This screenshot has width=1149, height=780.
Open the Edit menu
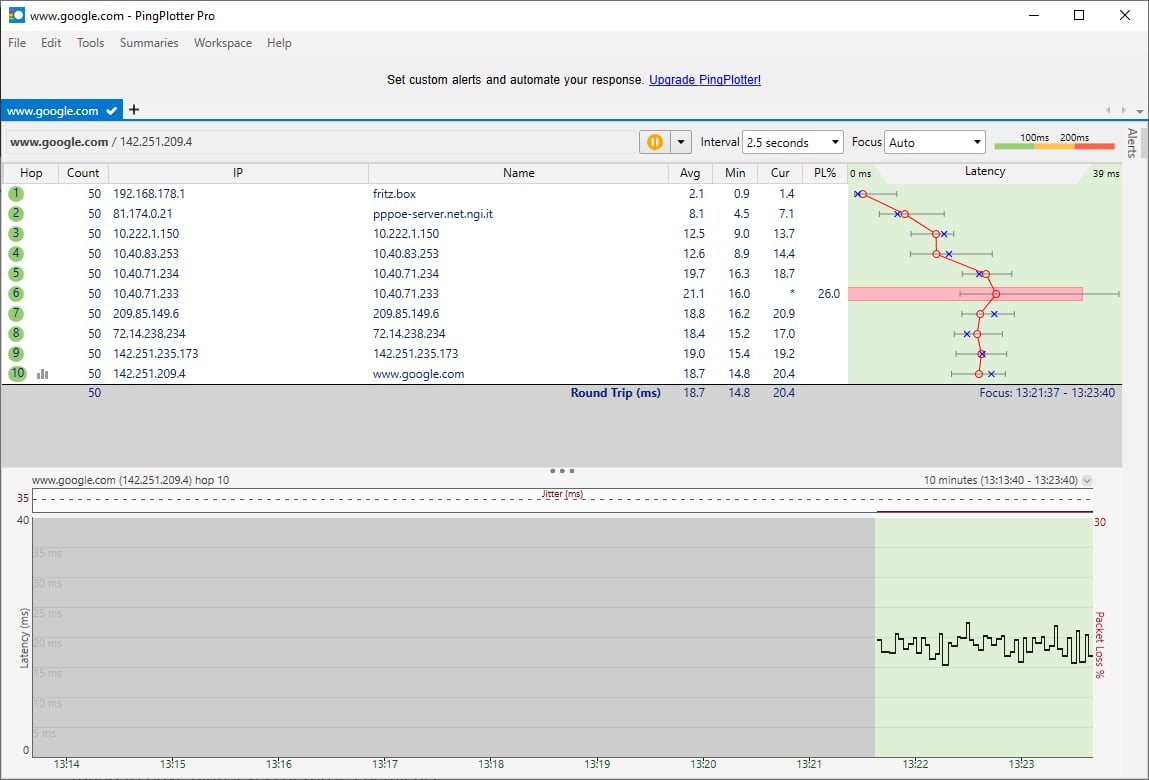pos(51,43)
